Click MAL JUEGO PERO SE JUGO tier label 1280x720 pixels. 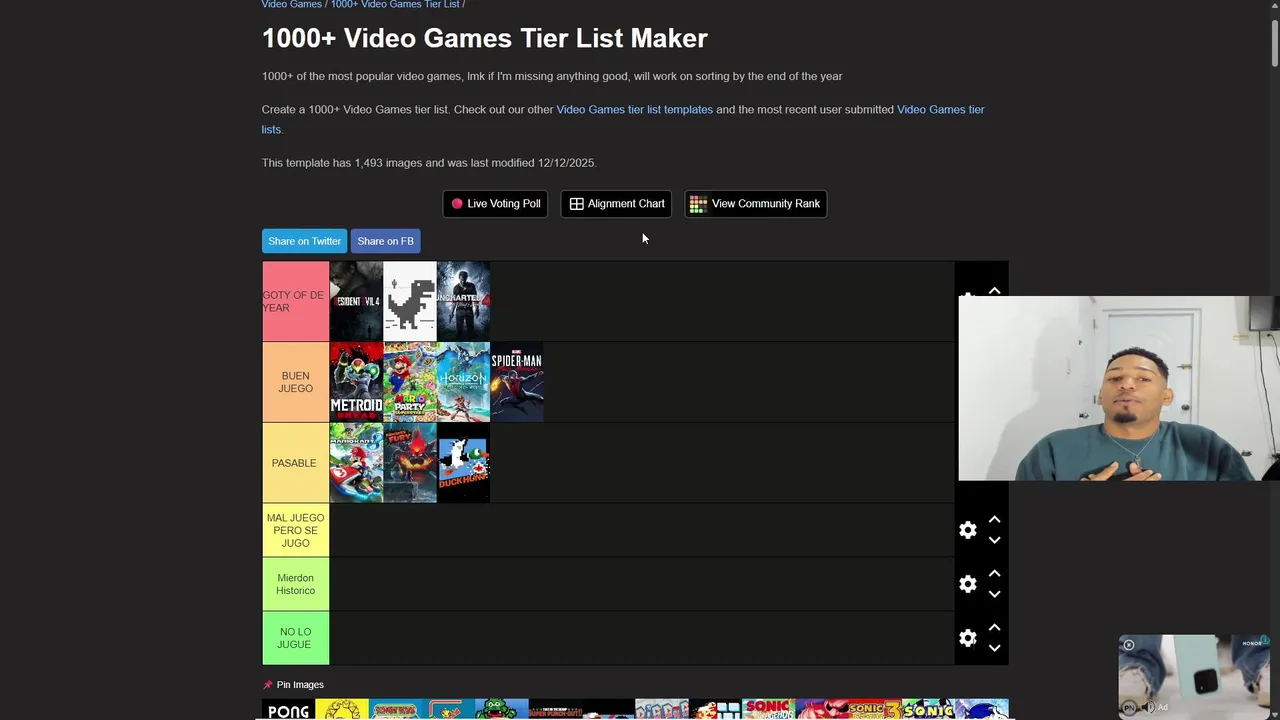pyautogui.click(x=295, y=530)
